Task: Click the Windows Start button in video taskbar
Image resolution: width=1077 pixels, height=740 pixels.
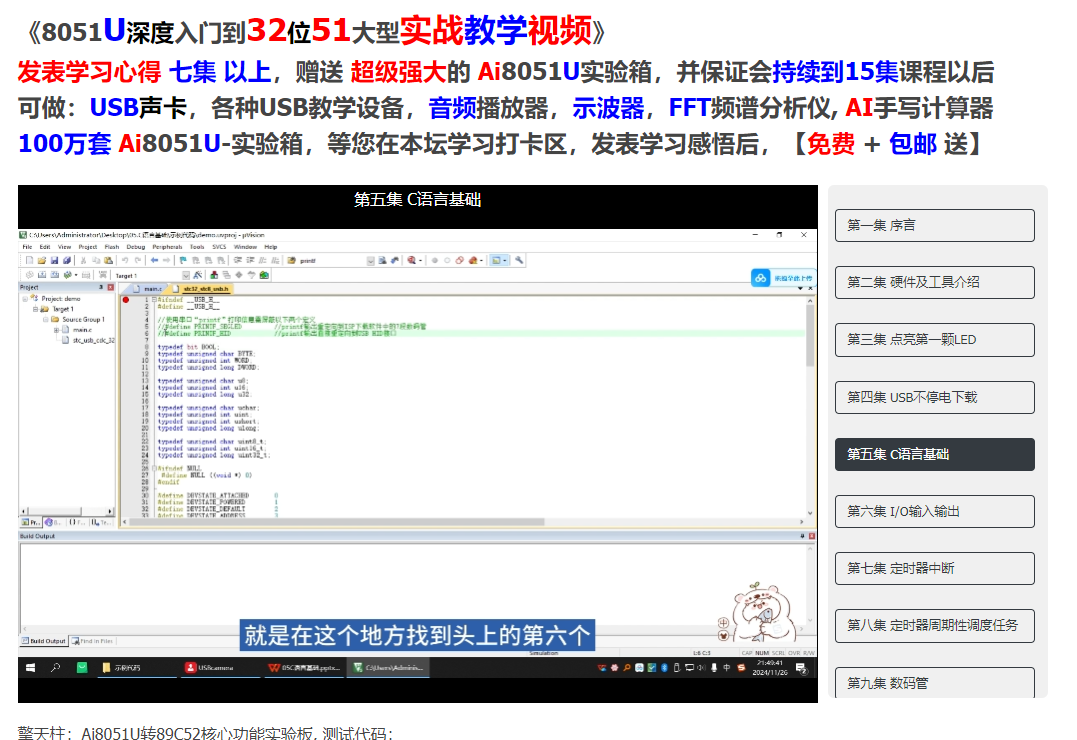Action: click(30, 667)
